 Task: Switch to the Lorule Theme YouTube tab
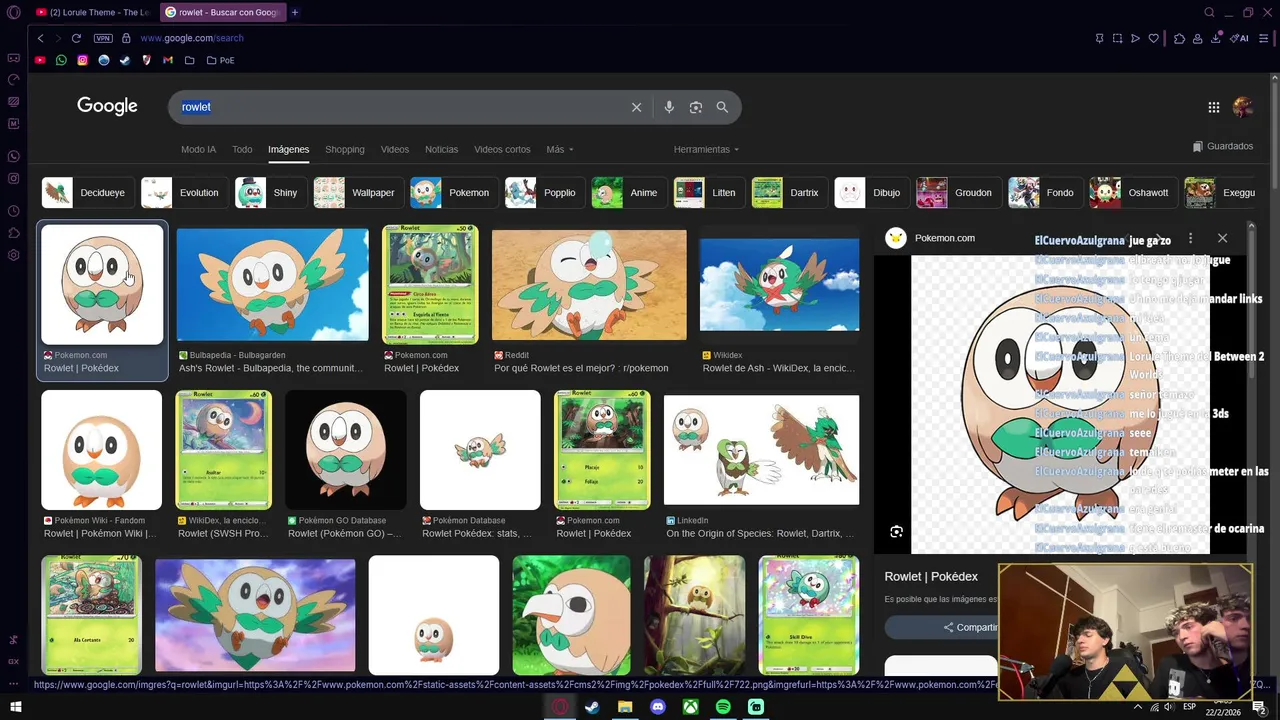click(92, 12)
